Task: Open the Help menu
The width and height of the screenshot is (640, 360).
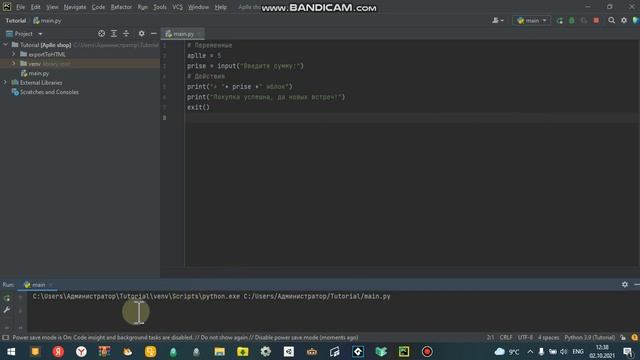Action: (x=220, y=7)
